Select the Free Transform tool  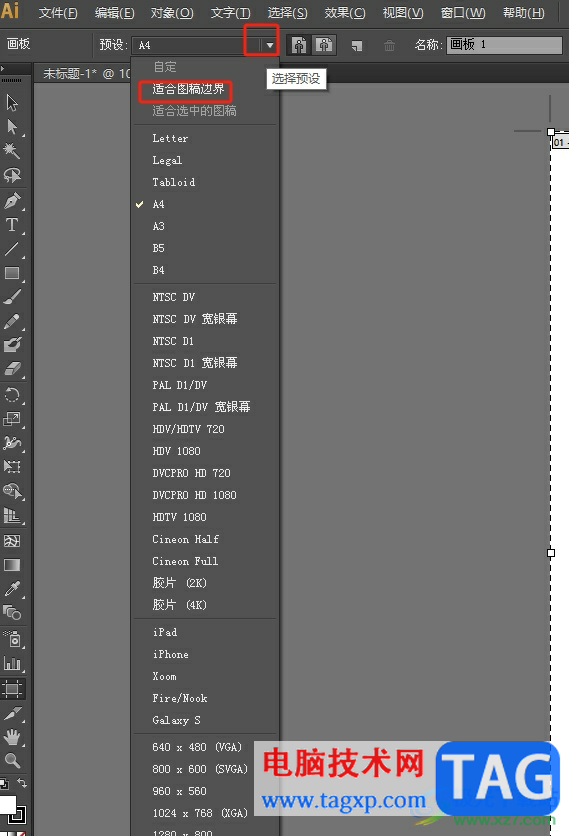click(12, 467)
